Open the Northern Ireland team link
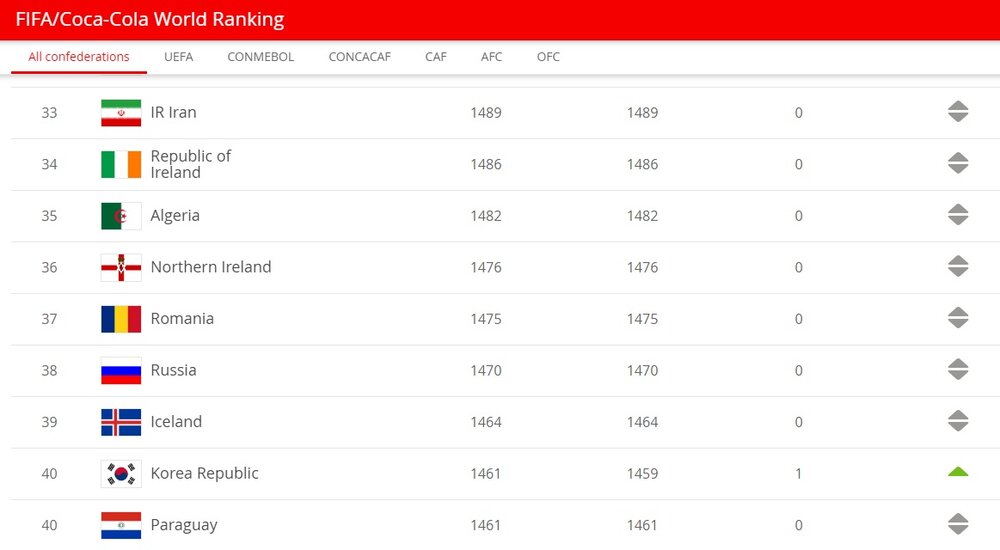This screenshot has width=1000, height=550. (x=211, y=267)
